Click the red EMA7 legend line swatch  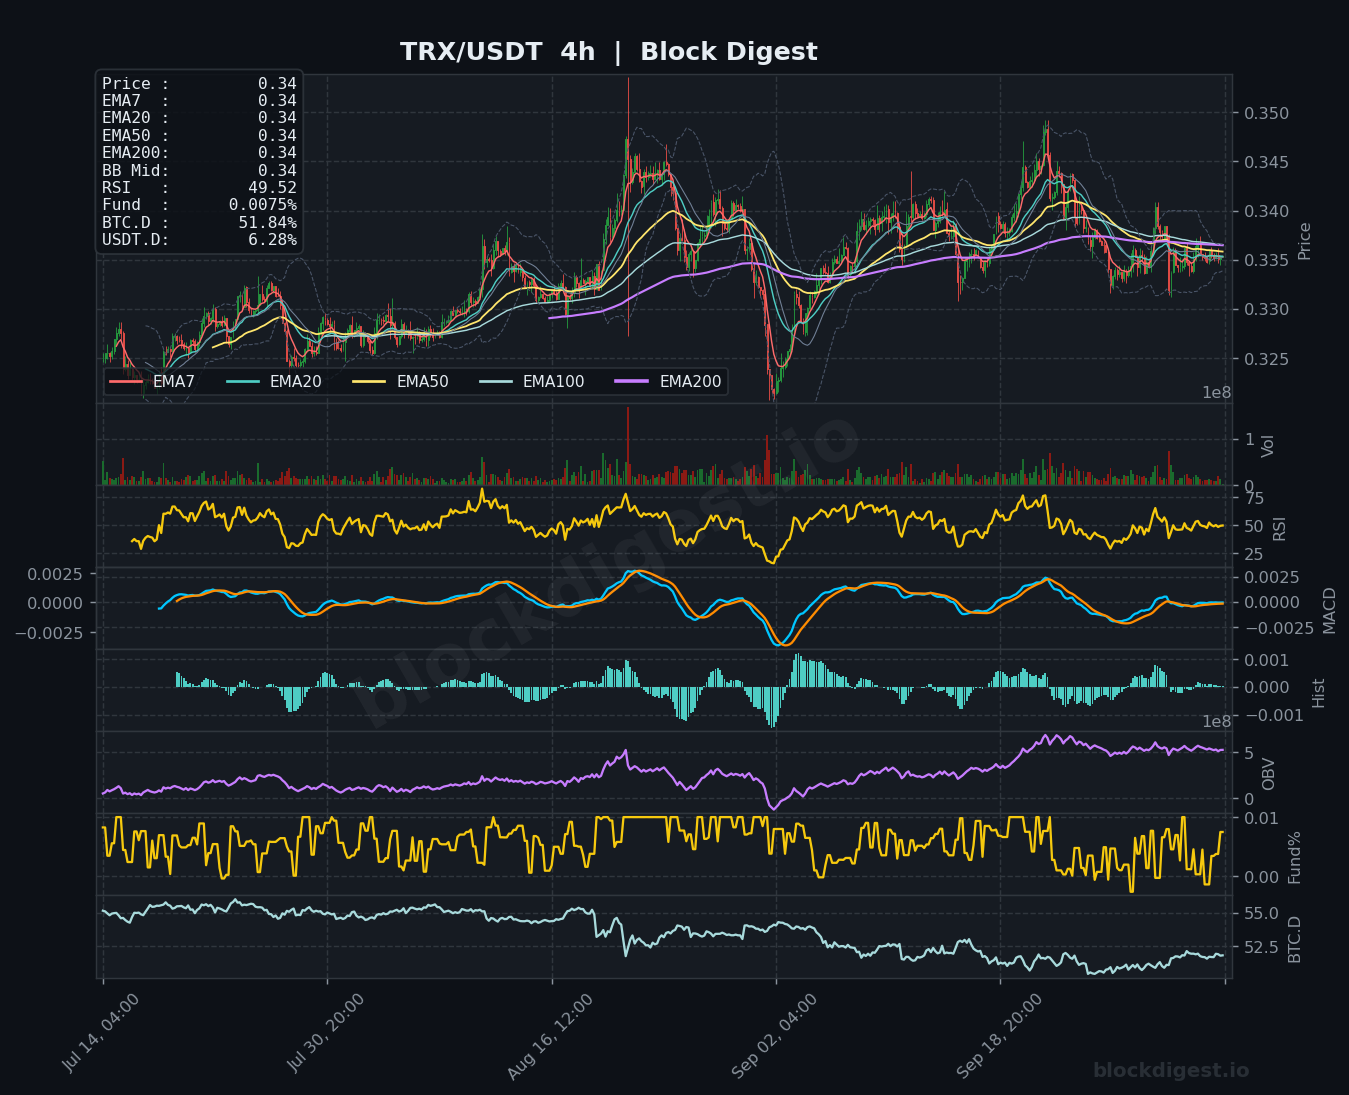pos(126,382)
